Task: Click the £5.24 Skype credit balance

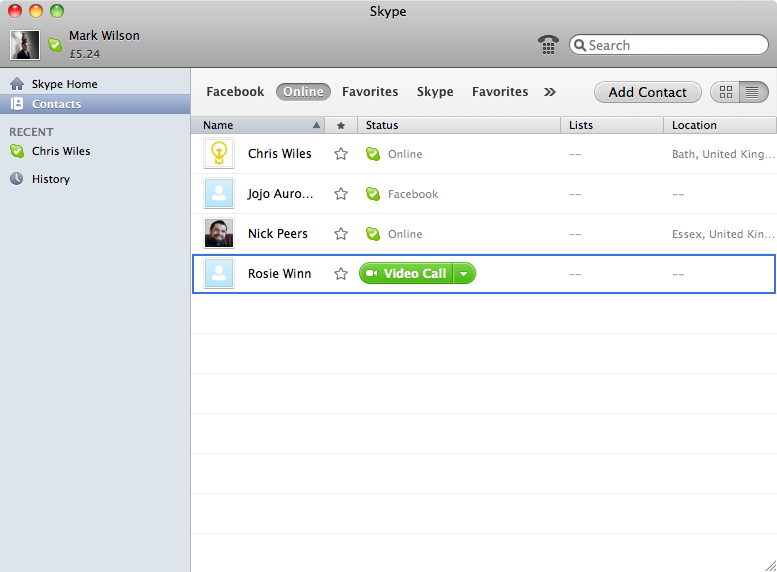Action: 85,54
